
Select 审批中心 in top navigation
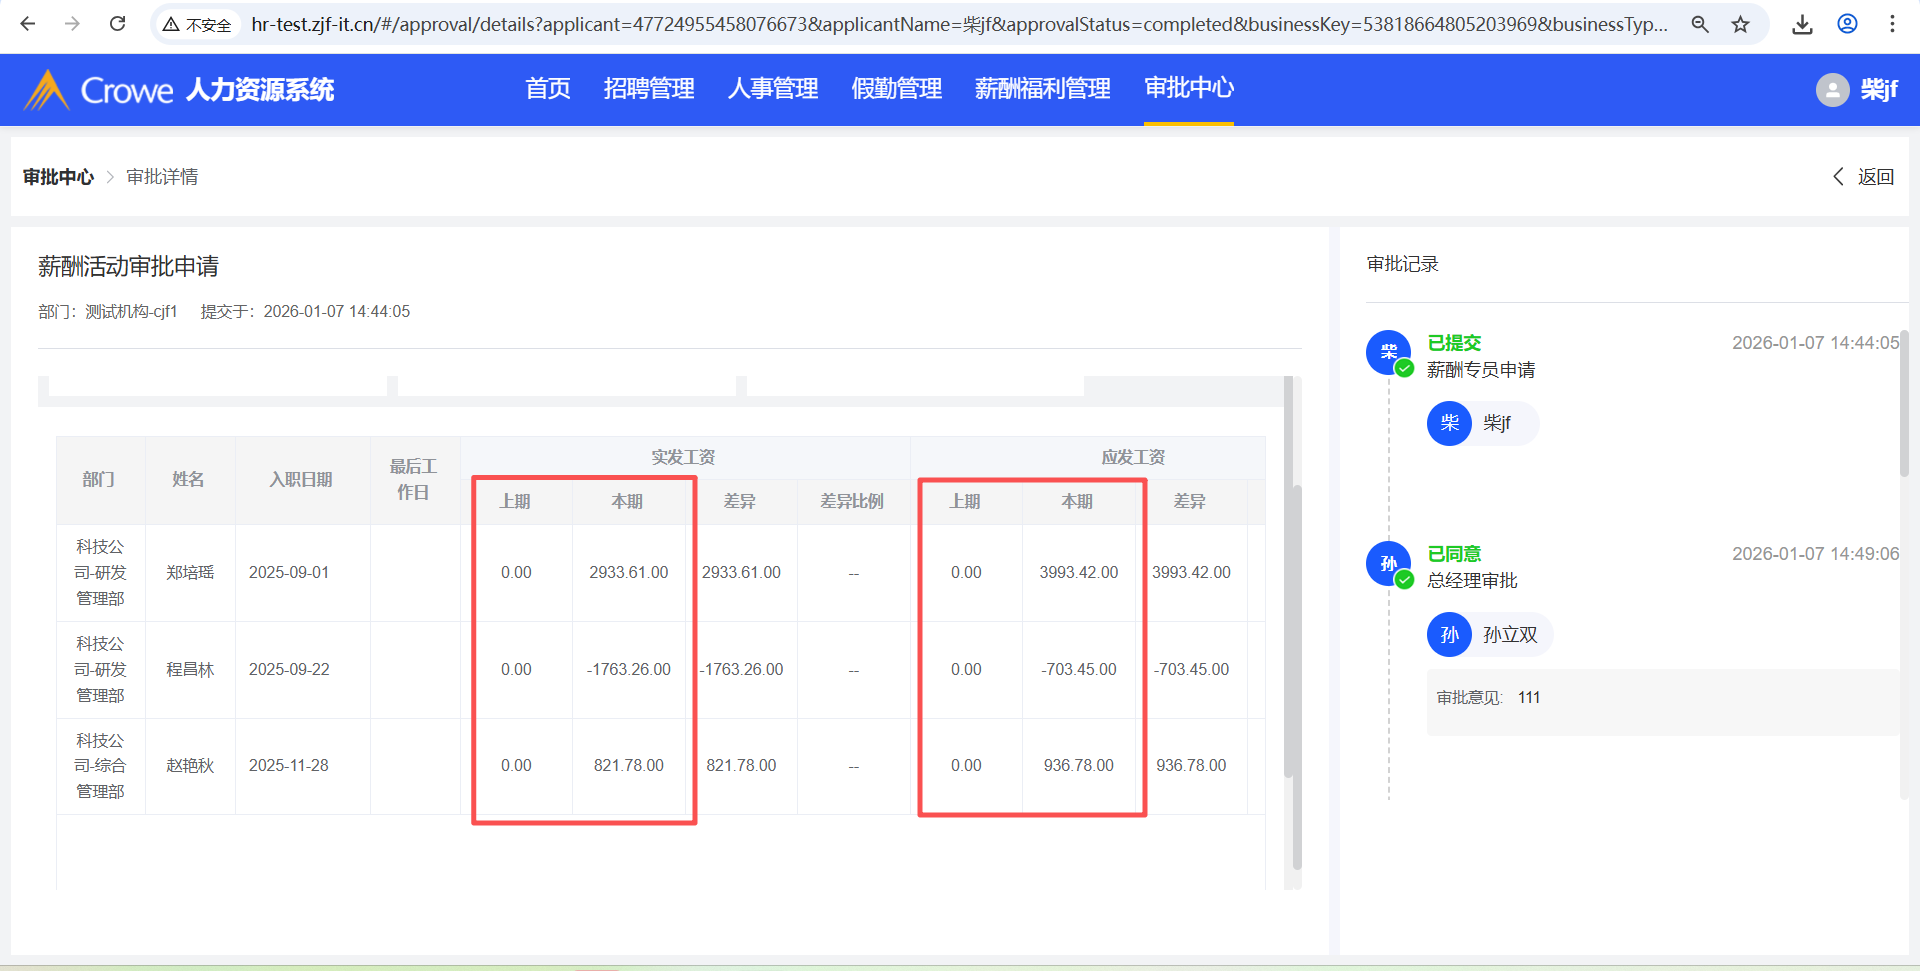point(1188,88)
